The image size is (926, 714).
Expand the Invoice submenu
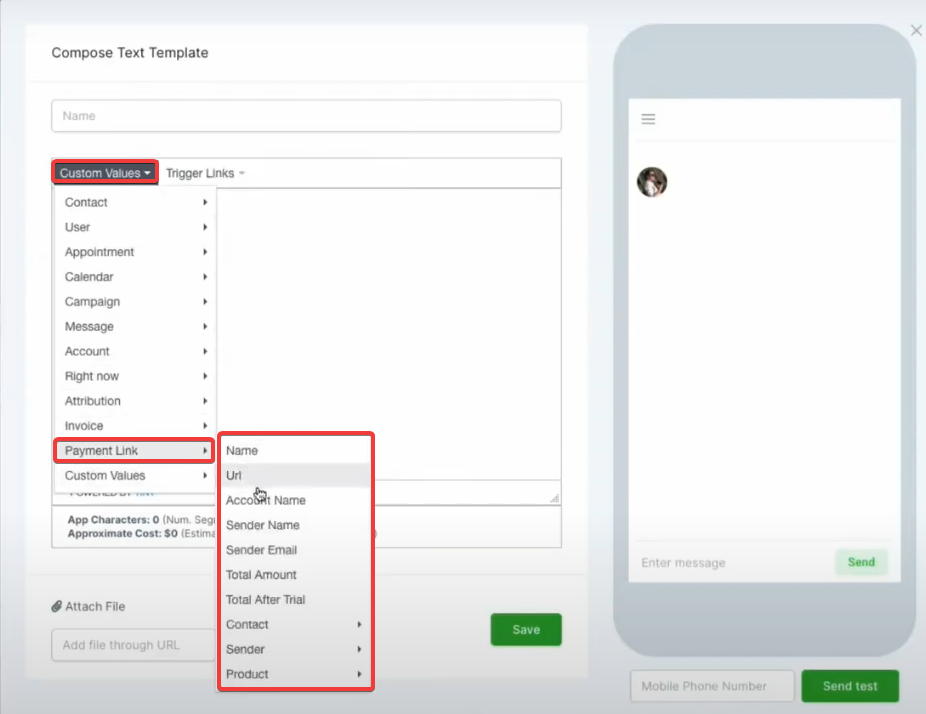pyautogui.click(x=135, y=425)
